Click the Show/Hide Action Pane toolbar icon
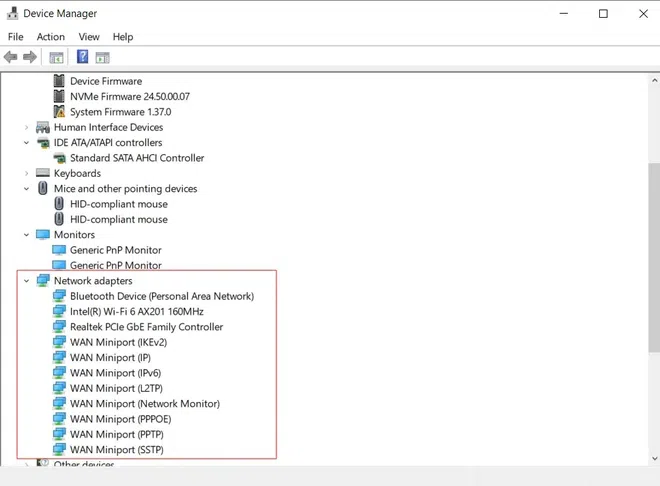This screenshot has width=660, height=486. (x=102, y=57)
